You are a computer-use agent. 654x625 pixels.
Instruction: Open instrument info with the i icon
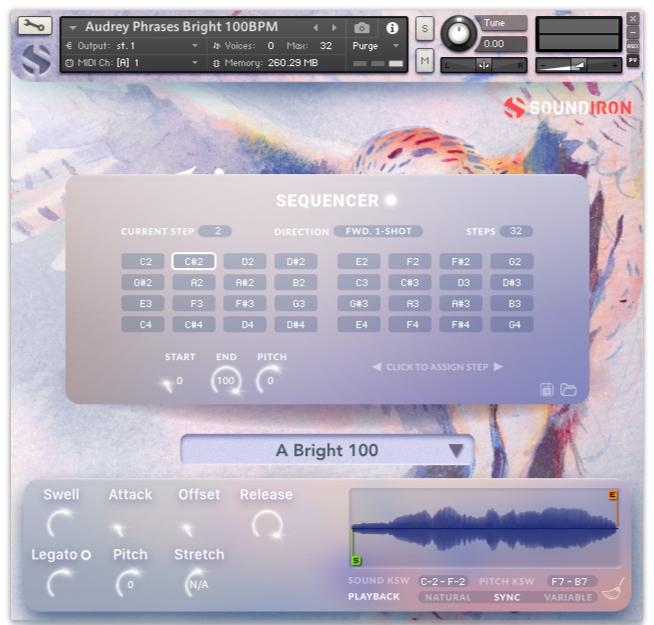(x=392, y=28)
